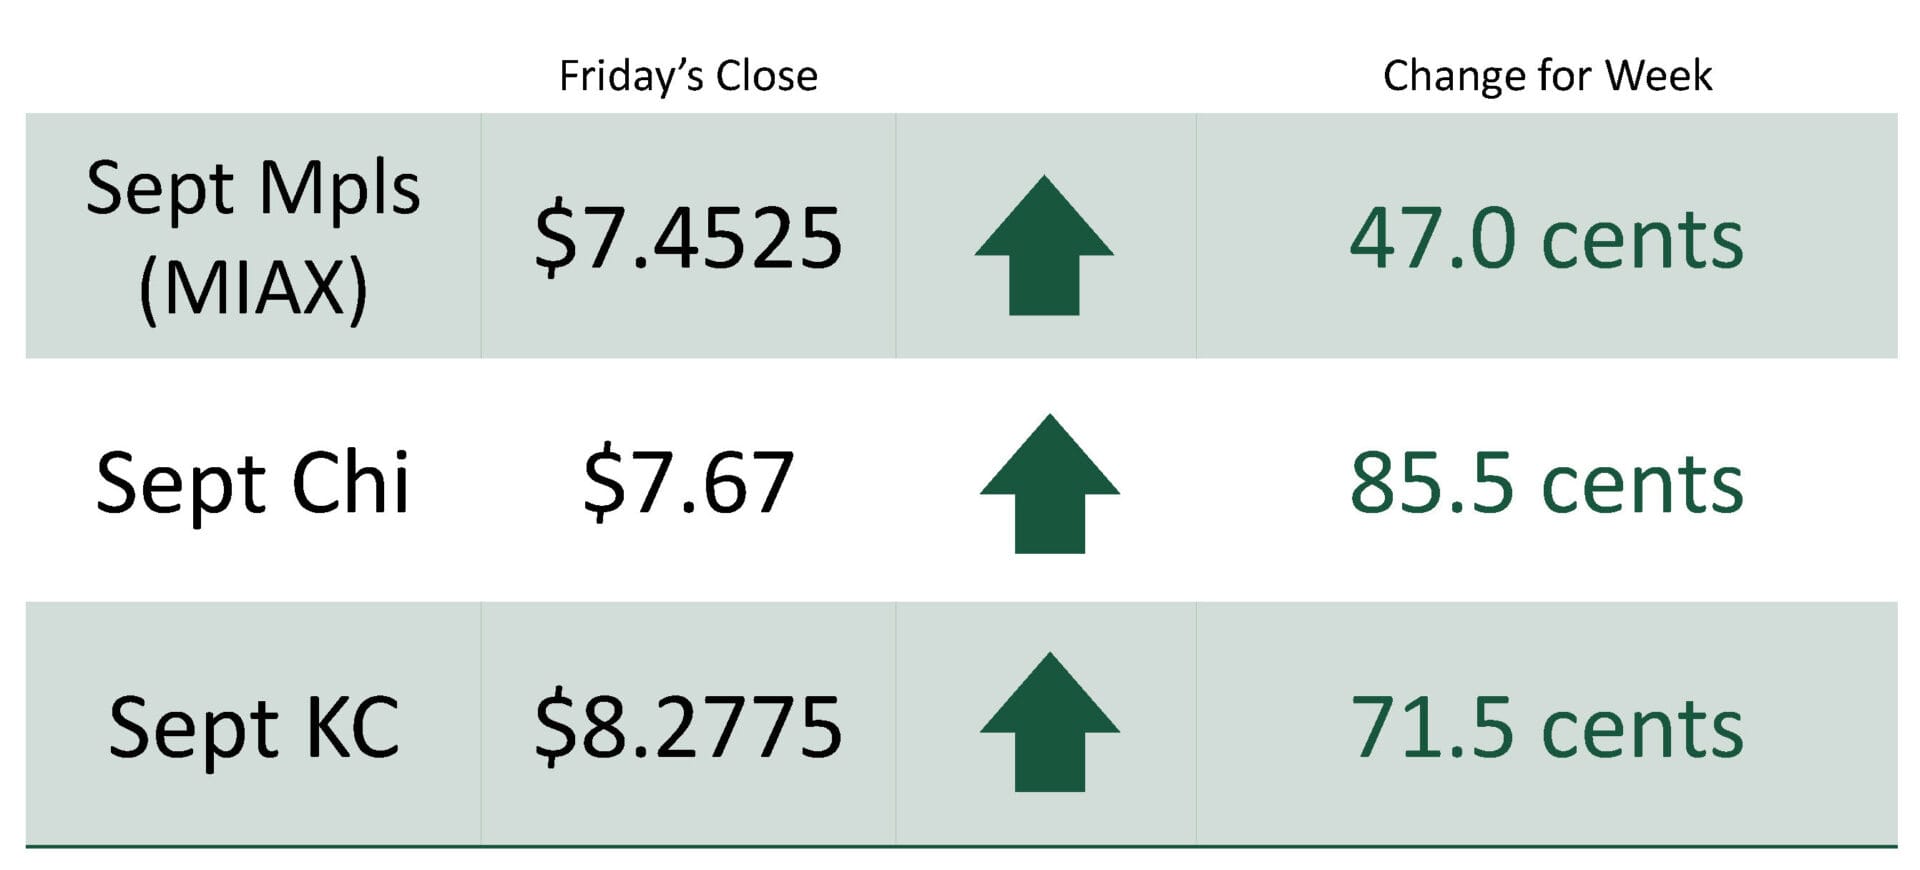1920x870 pixels.
Task: Click the 71.5 cents weekly change
Action: (1547, 727)
